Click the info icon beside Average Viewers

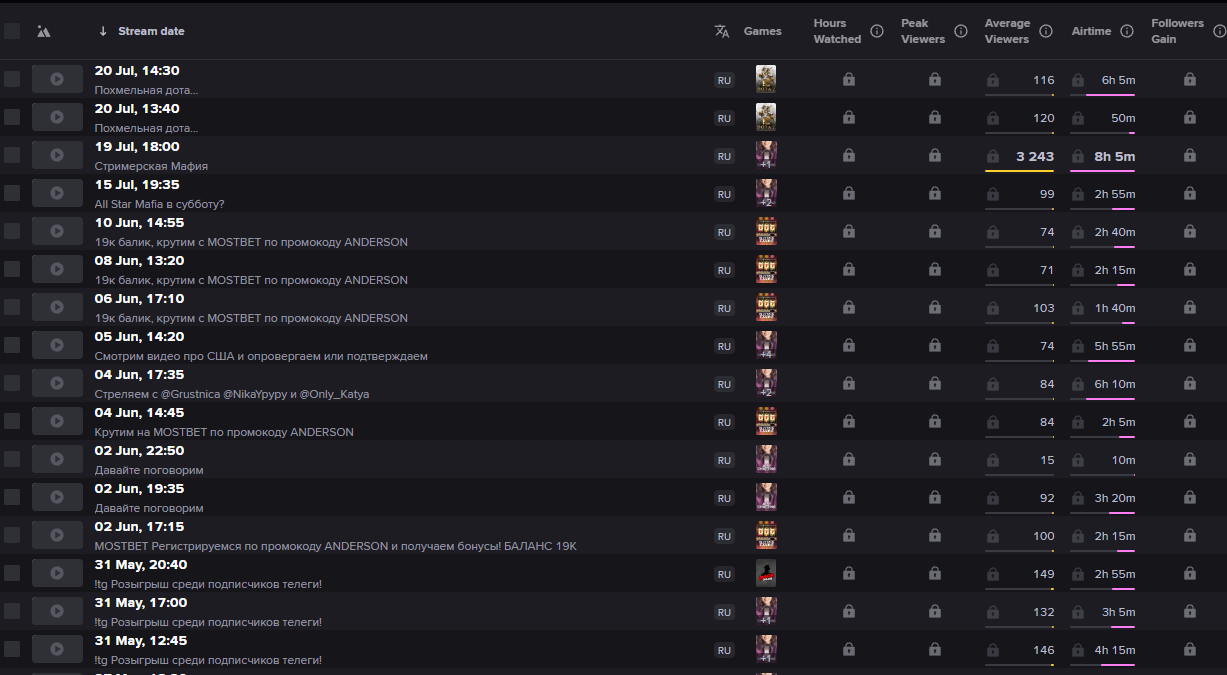click(x=1046, y=31)
